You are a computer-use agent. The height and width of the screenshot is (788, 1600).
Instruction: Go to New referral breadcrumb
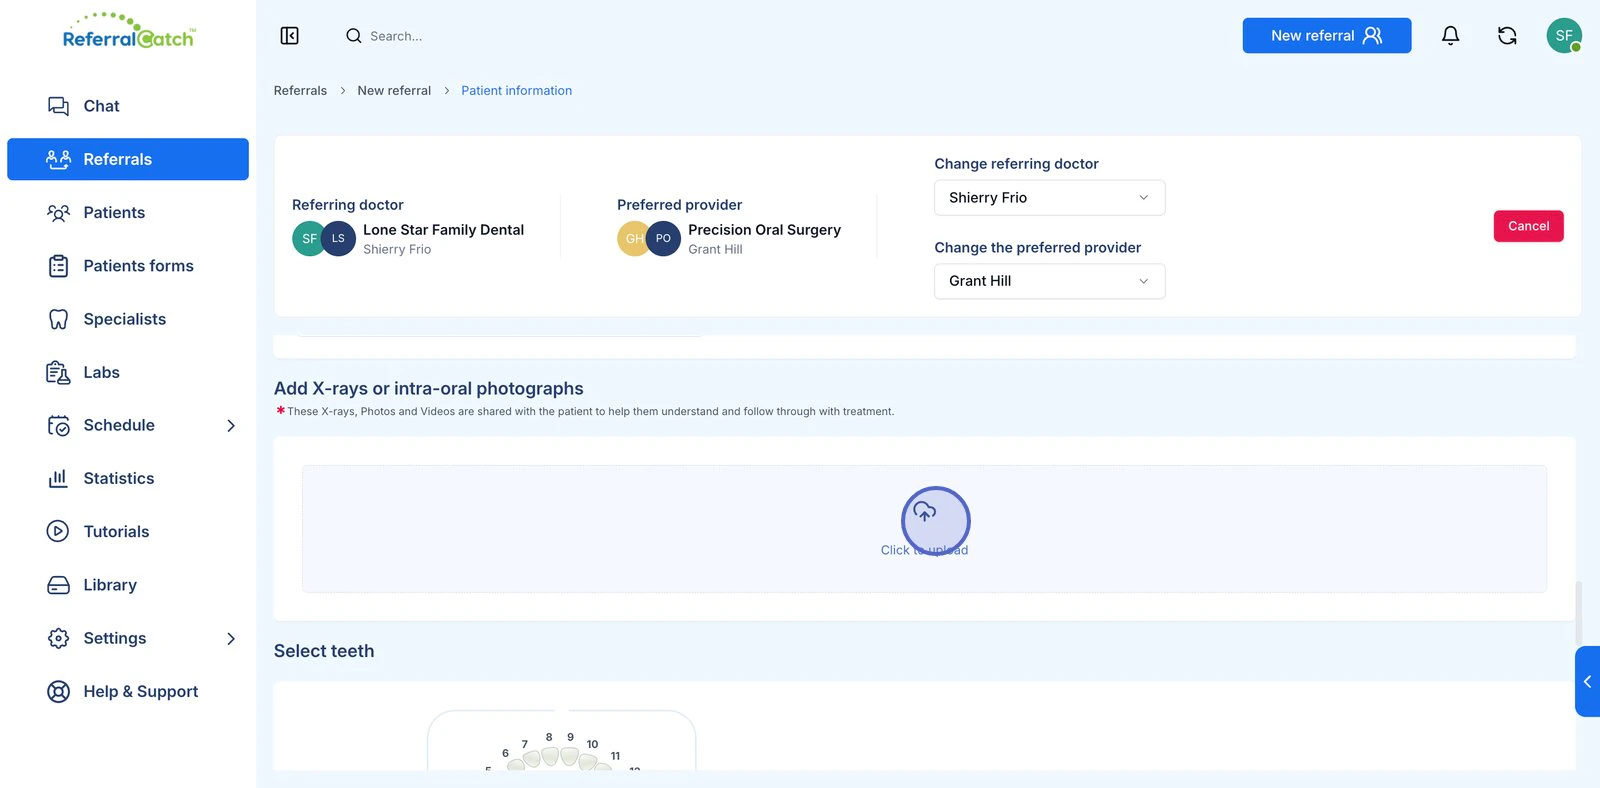(394, 91)
